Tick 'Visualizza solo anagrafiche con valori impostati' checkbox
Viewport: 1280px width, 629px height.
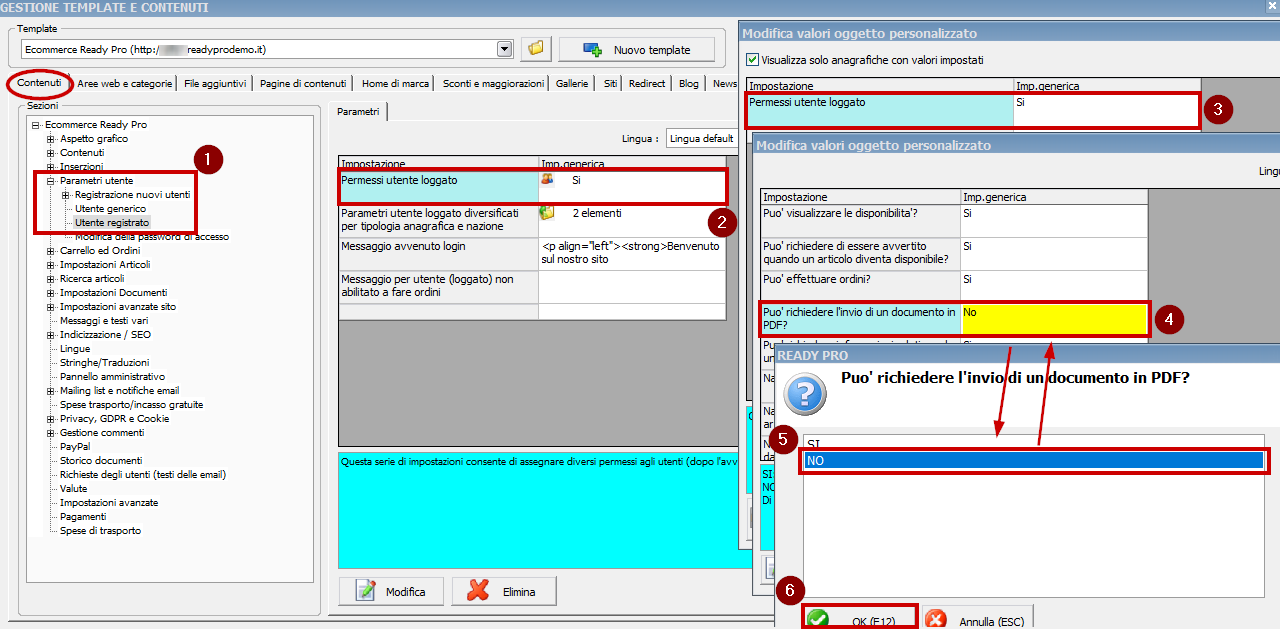click(x=753, y=60)
